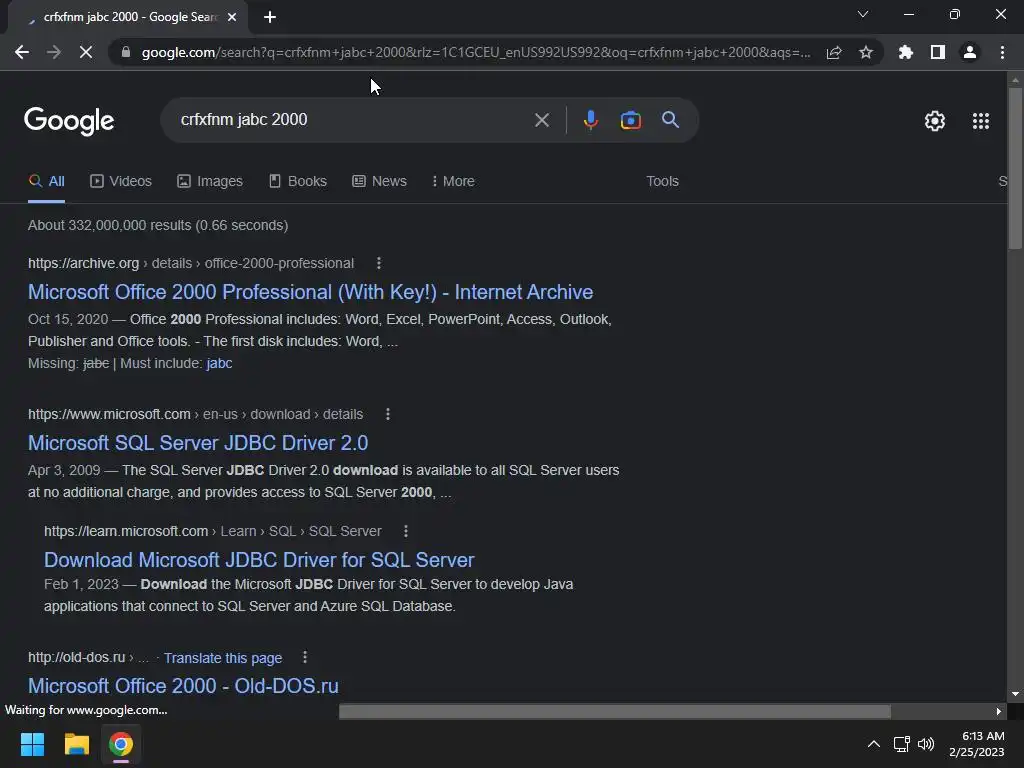Open Microsoft Office 2000 Professional result
Viewport: 1024px width, 768px height.
(310, 292)
